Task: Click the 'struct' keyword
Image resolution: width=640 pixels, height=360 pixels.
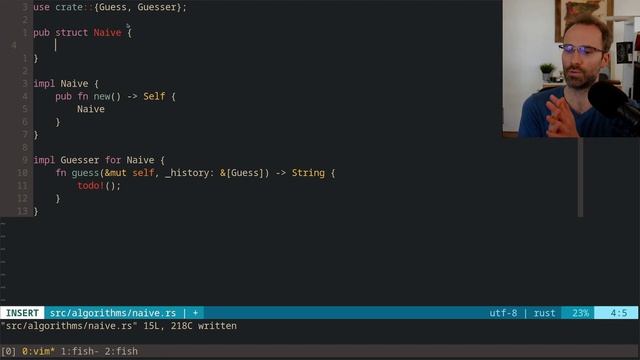Action: 71,33
